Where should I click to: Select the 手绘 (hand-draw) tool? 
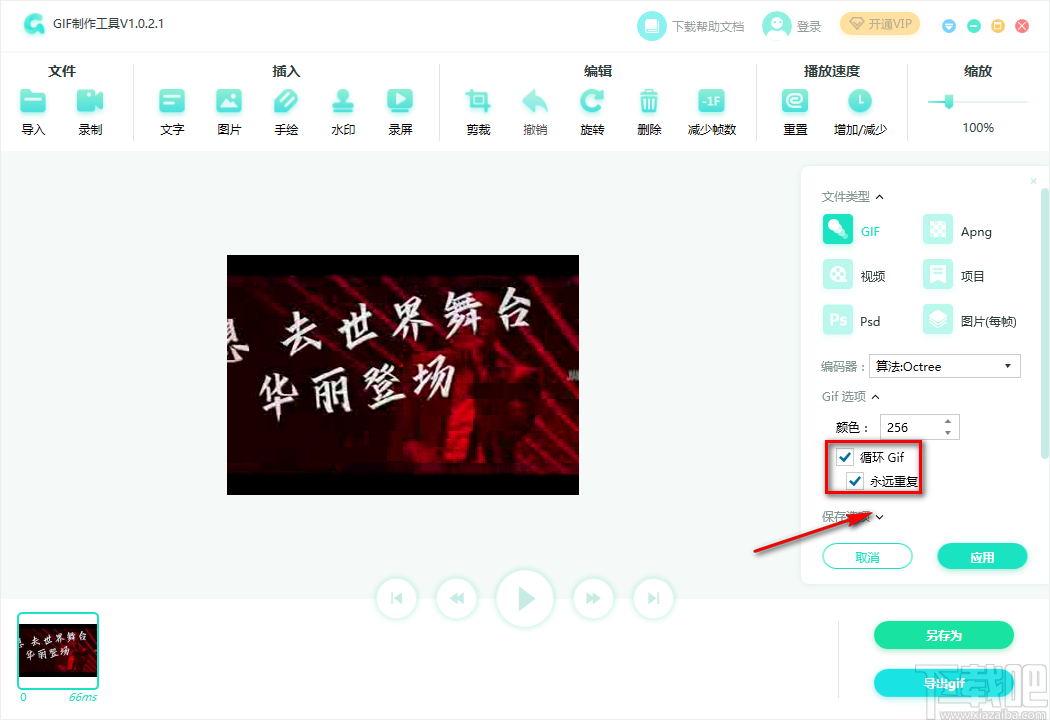(x=286, y=105)
